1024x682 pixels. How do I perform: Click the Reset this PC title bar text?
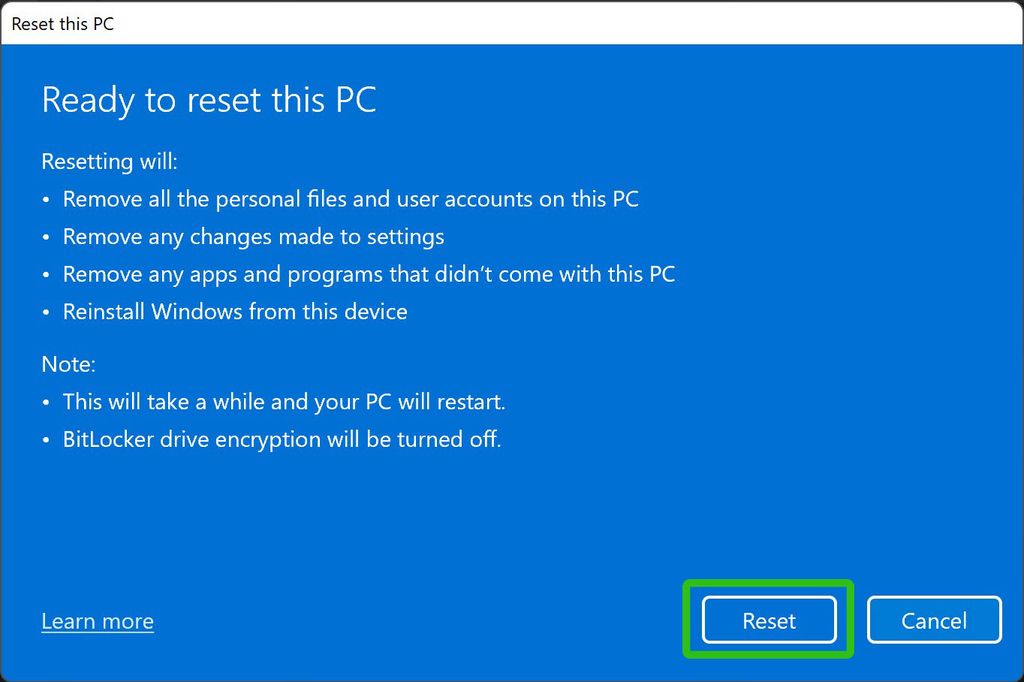pyautogui.click(x=63, y=23)
